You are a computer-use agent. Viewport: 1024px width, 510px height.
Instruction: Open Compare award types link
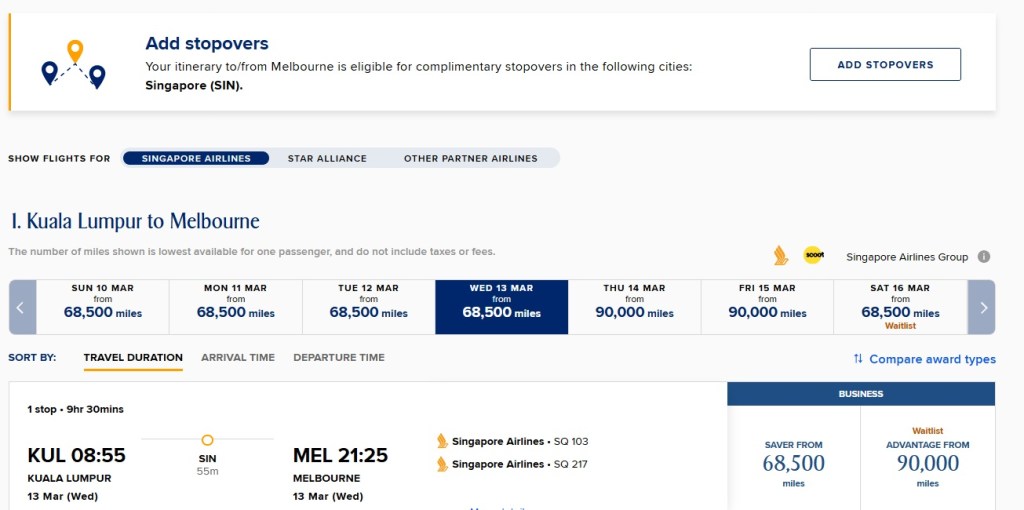[x=924, y=359]
